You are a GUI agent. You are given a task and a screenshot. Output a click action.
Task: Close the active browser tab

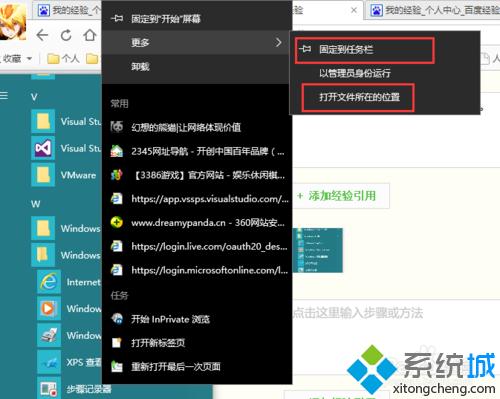coord(354,10)
